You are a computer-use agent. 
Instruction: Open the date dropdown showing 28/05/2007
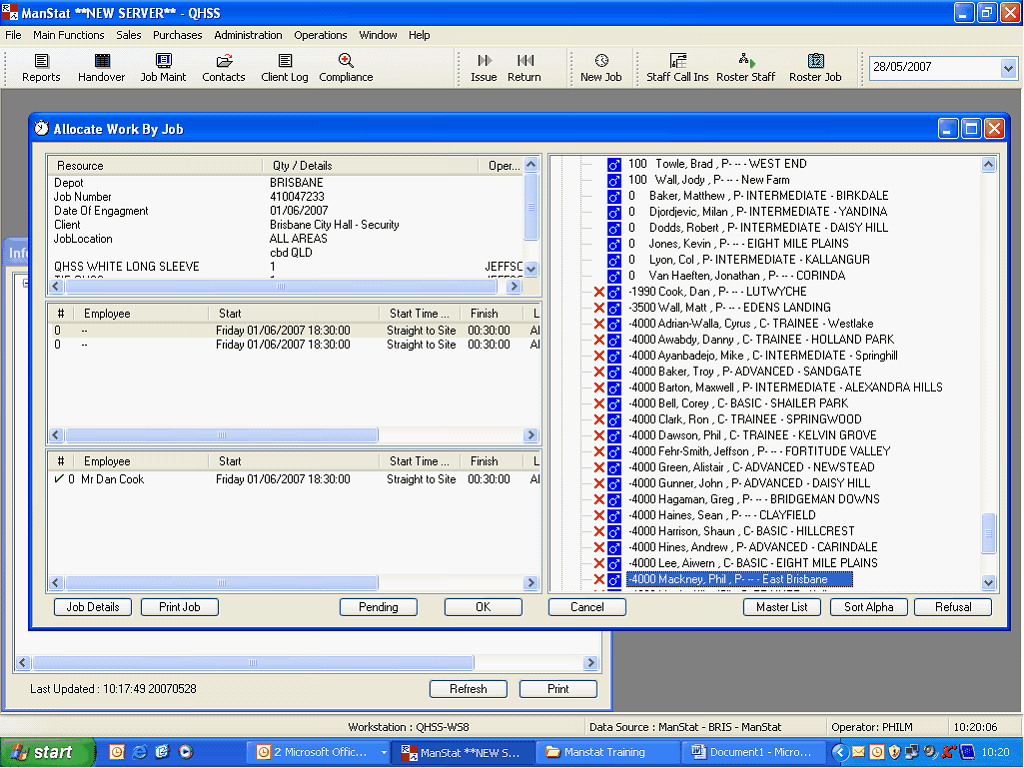pos(1008,68)
